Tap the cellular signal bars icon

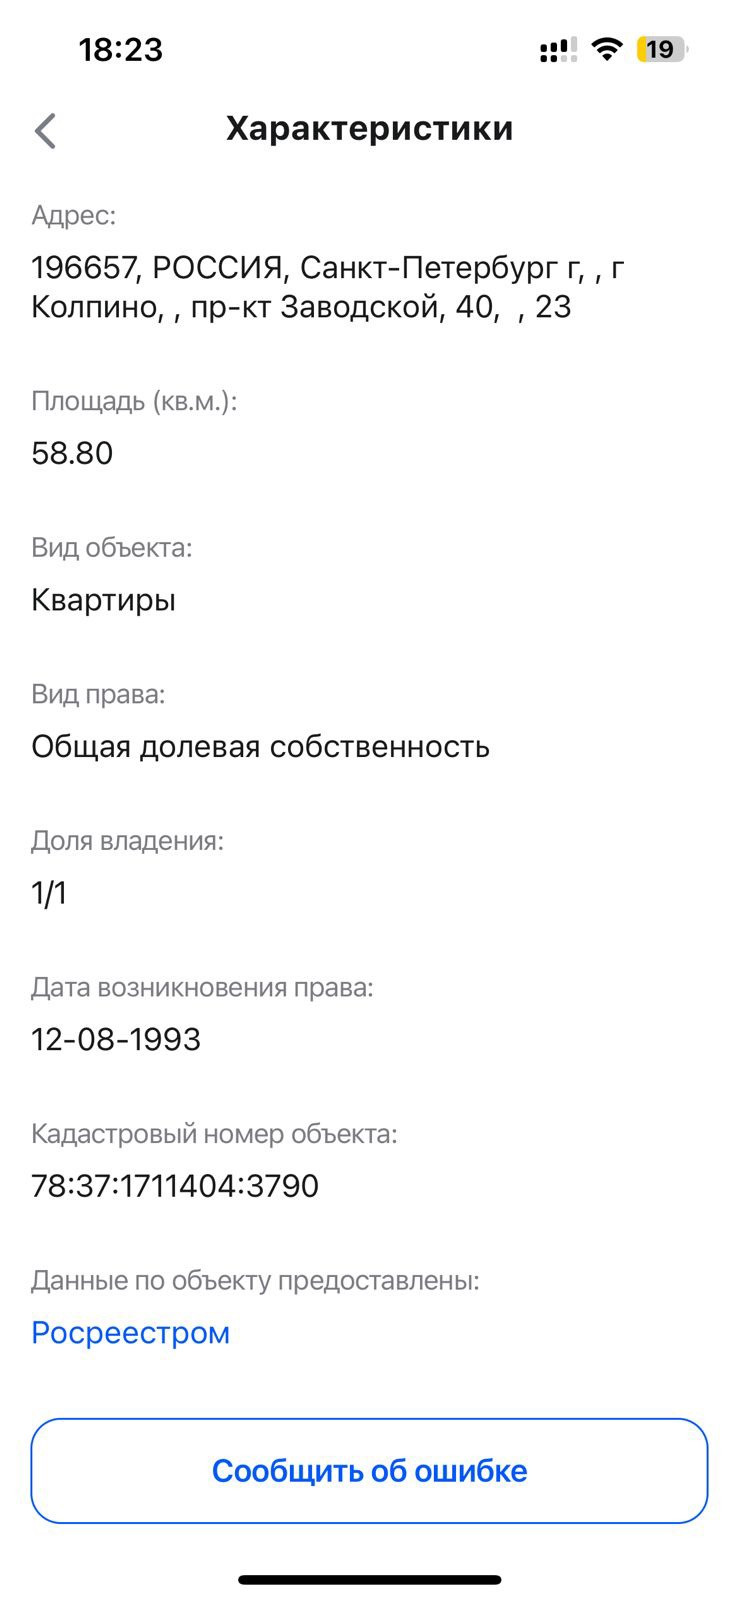556,49
